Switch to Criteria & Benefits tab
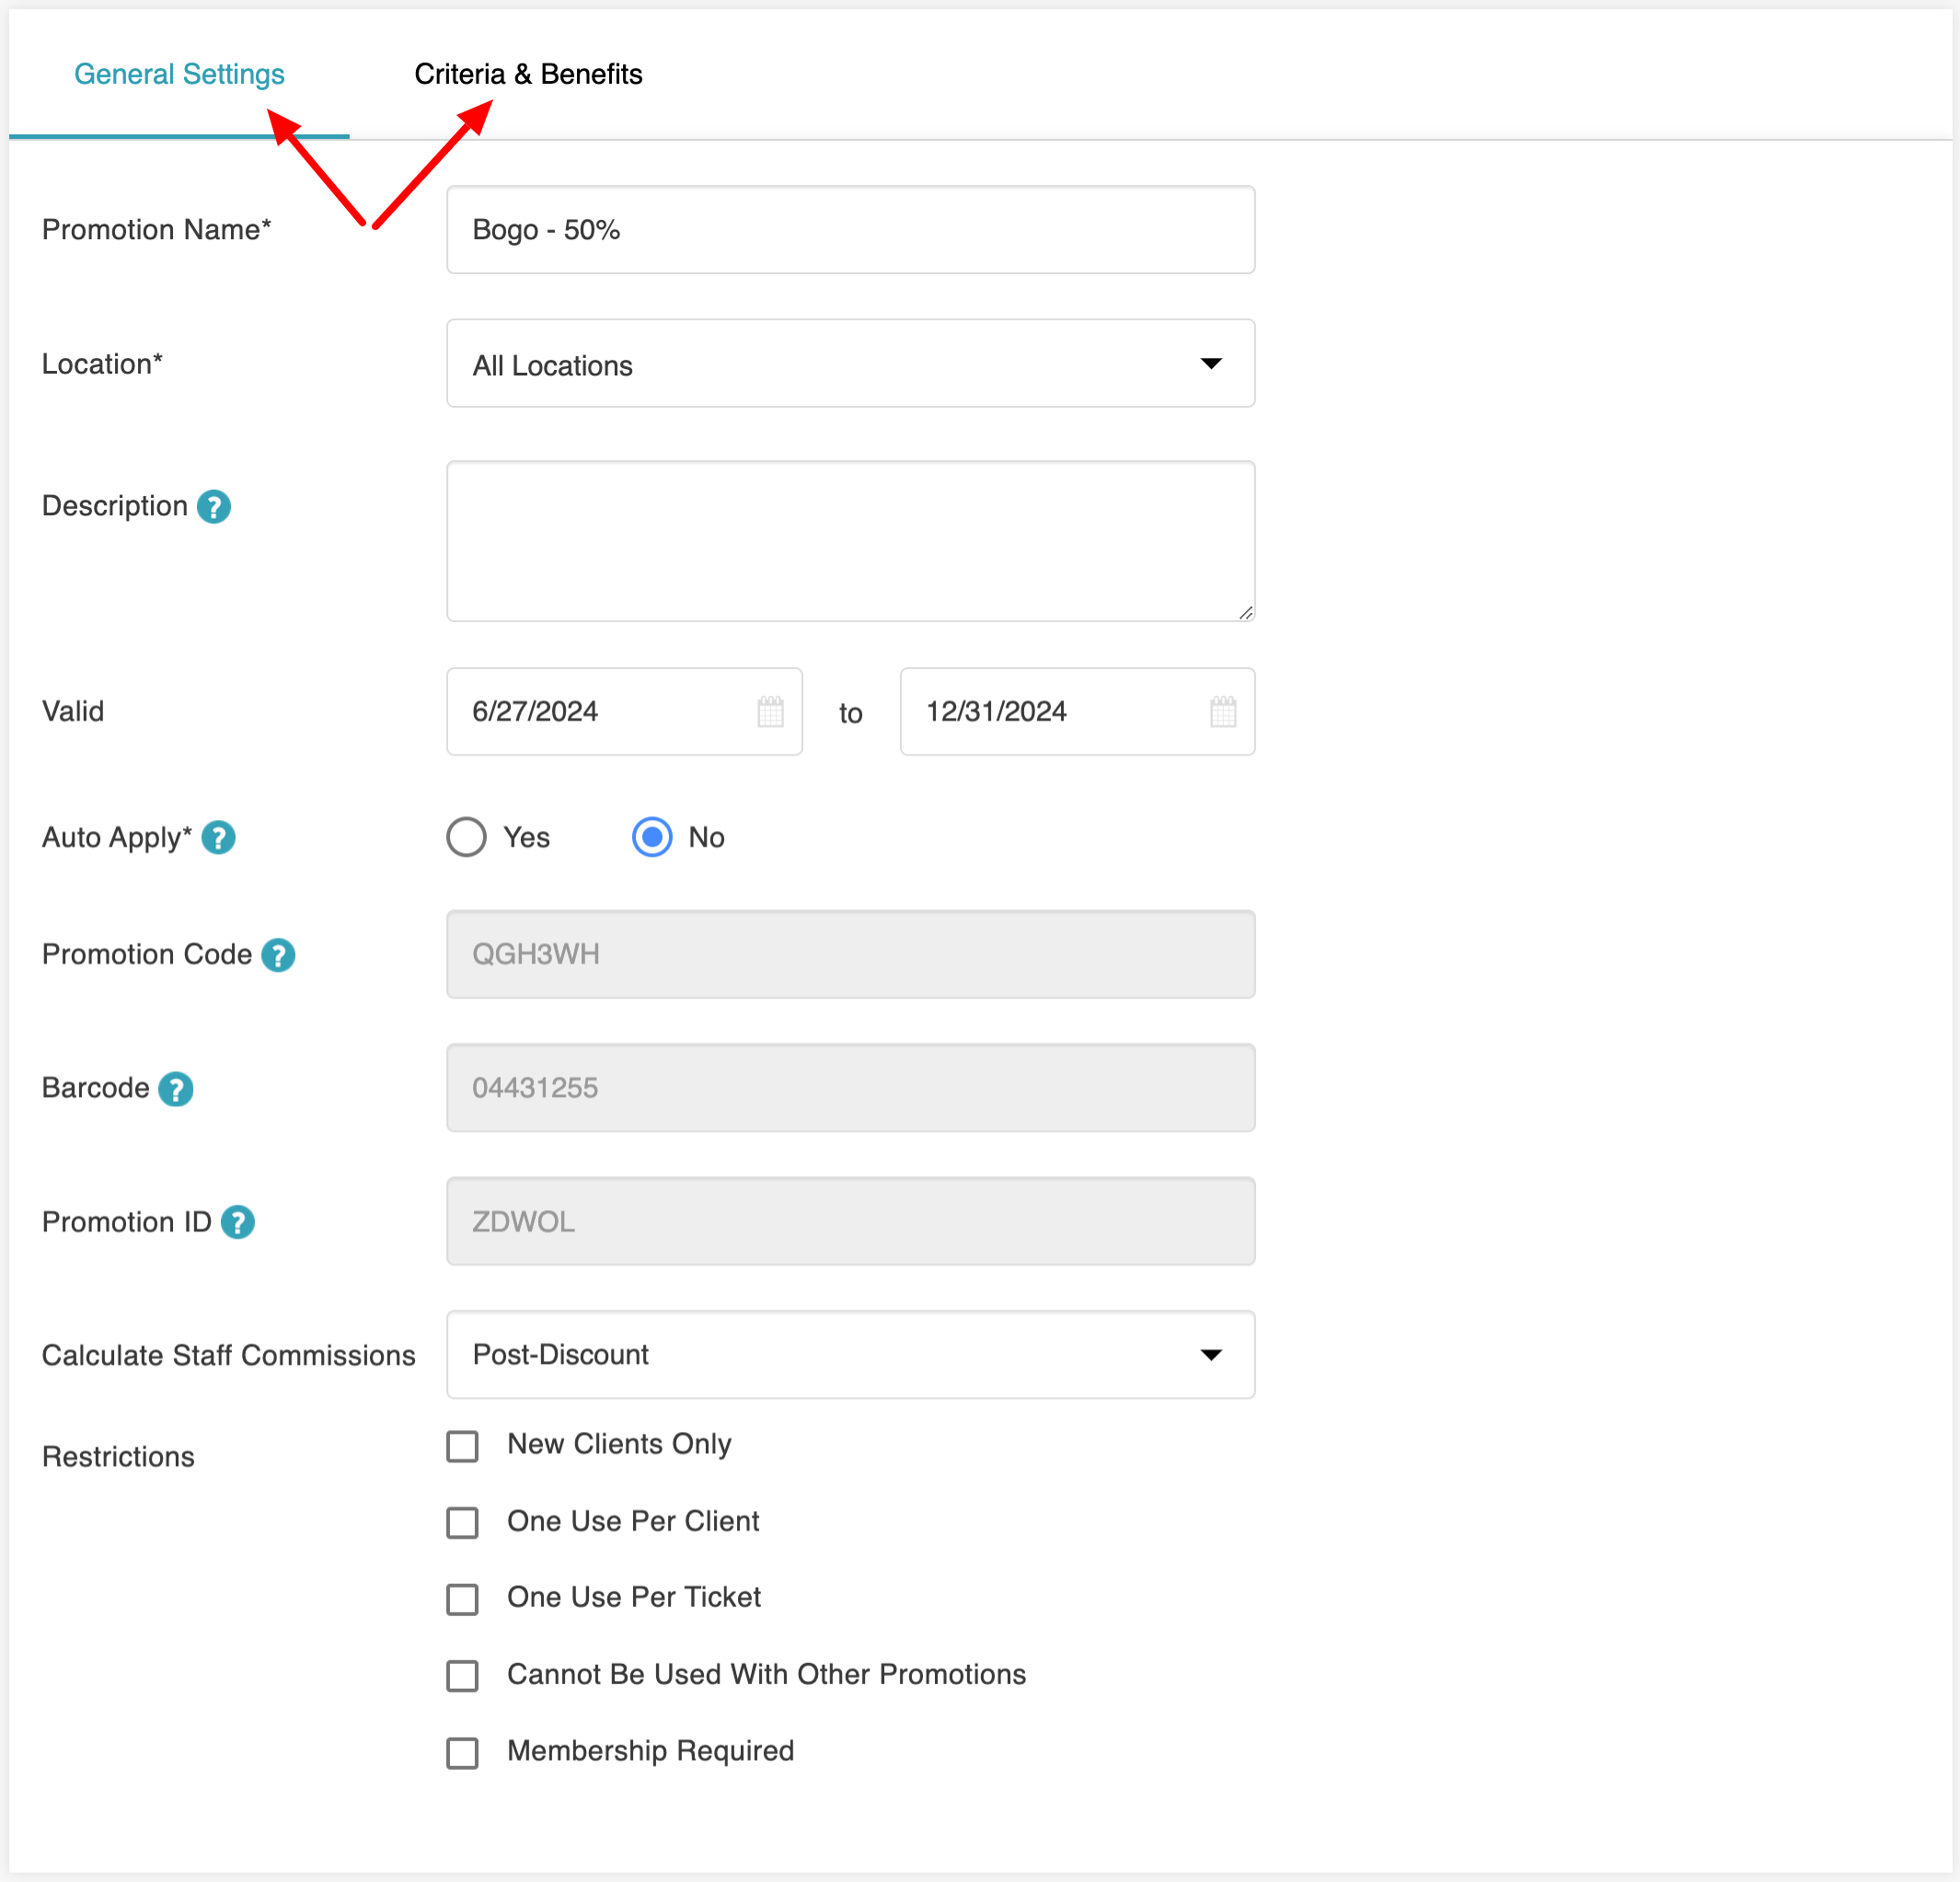Screen dimensions: 1960x1882 [x=528, y=75]
